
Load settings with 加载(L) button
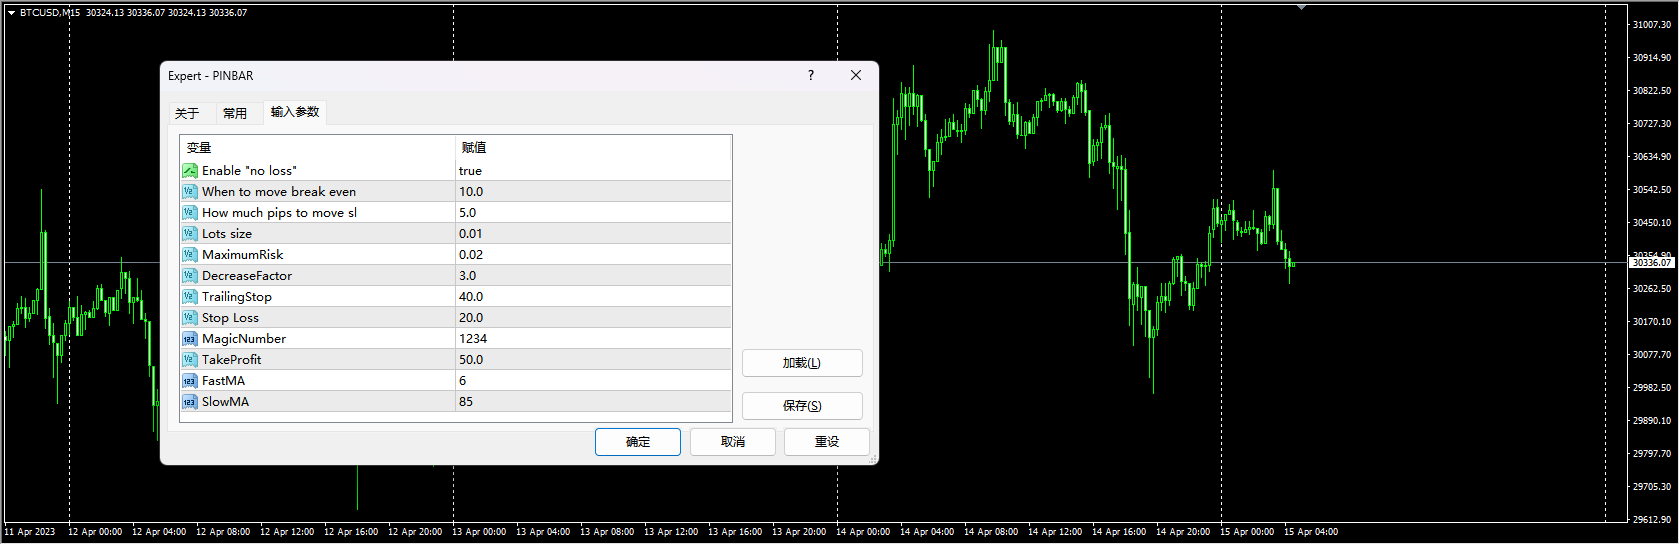[x=802, y=363]
